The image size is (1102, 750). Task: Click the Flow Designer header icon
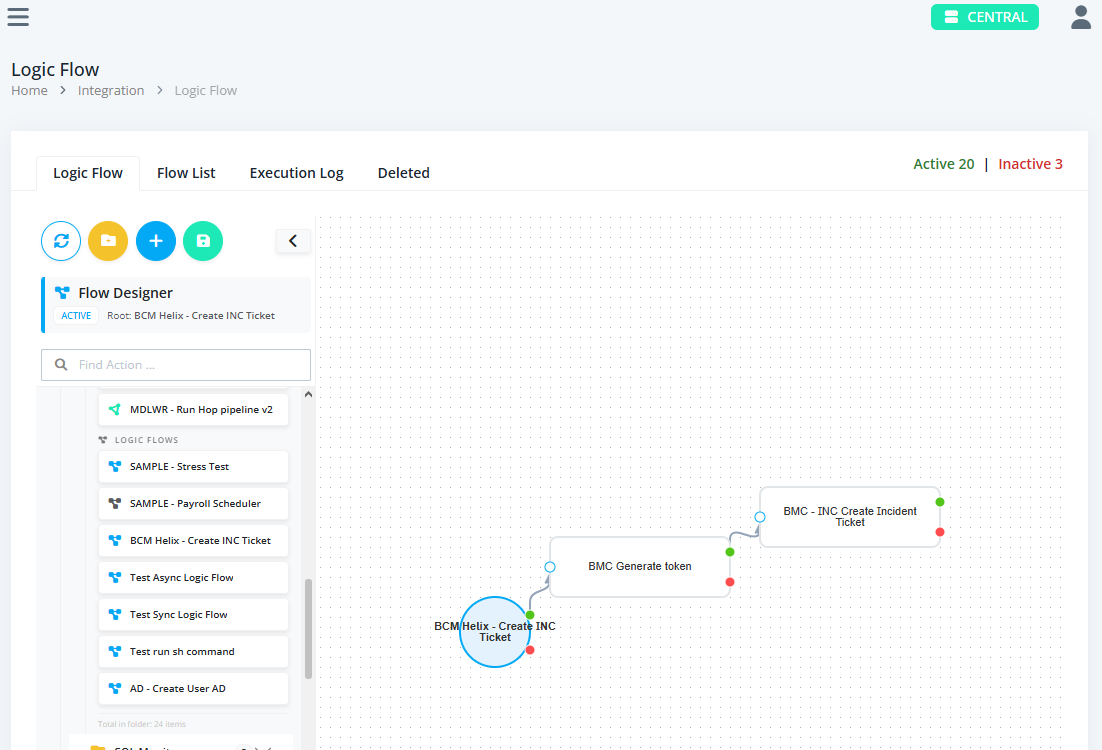(x=63, y=292)
